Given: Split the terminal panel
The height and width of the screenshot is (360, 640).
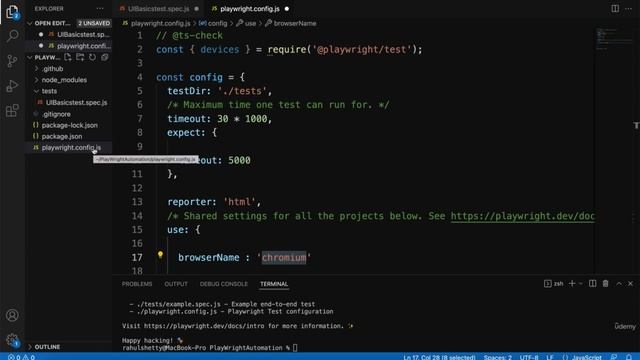Looking at the screenshot, I should [x=592, y=284].
